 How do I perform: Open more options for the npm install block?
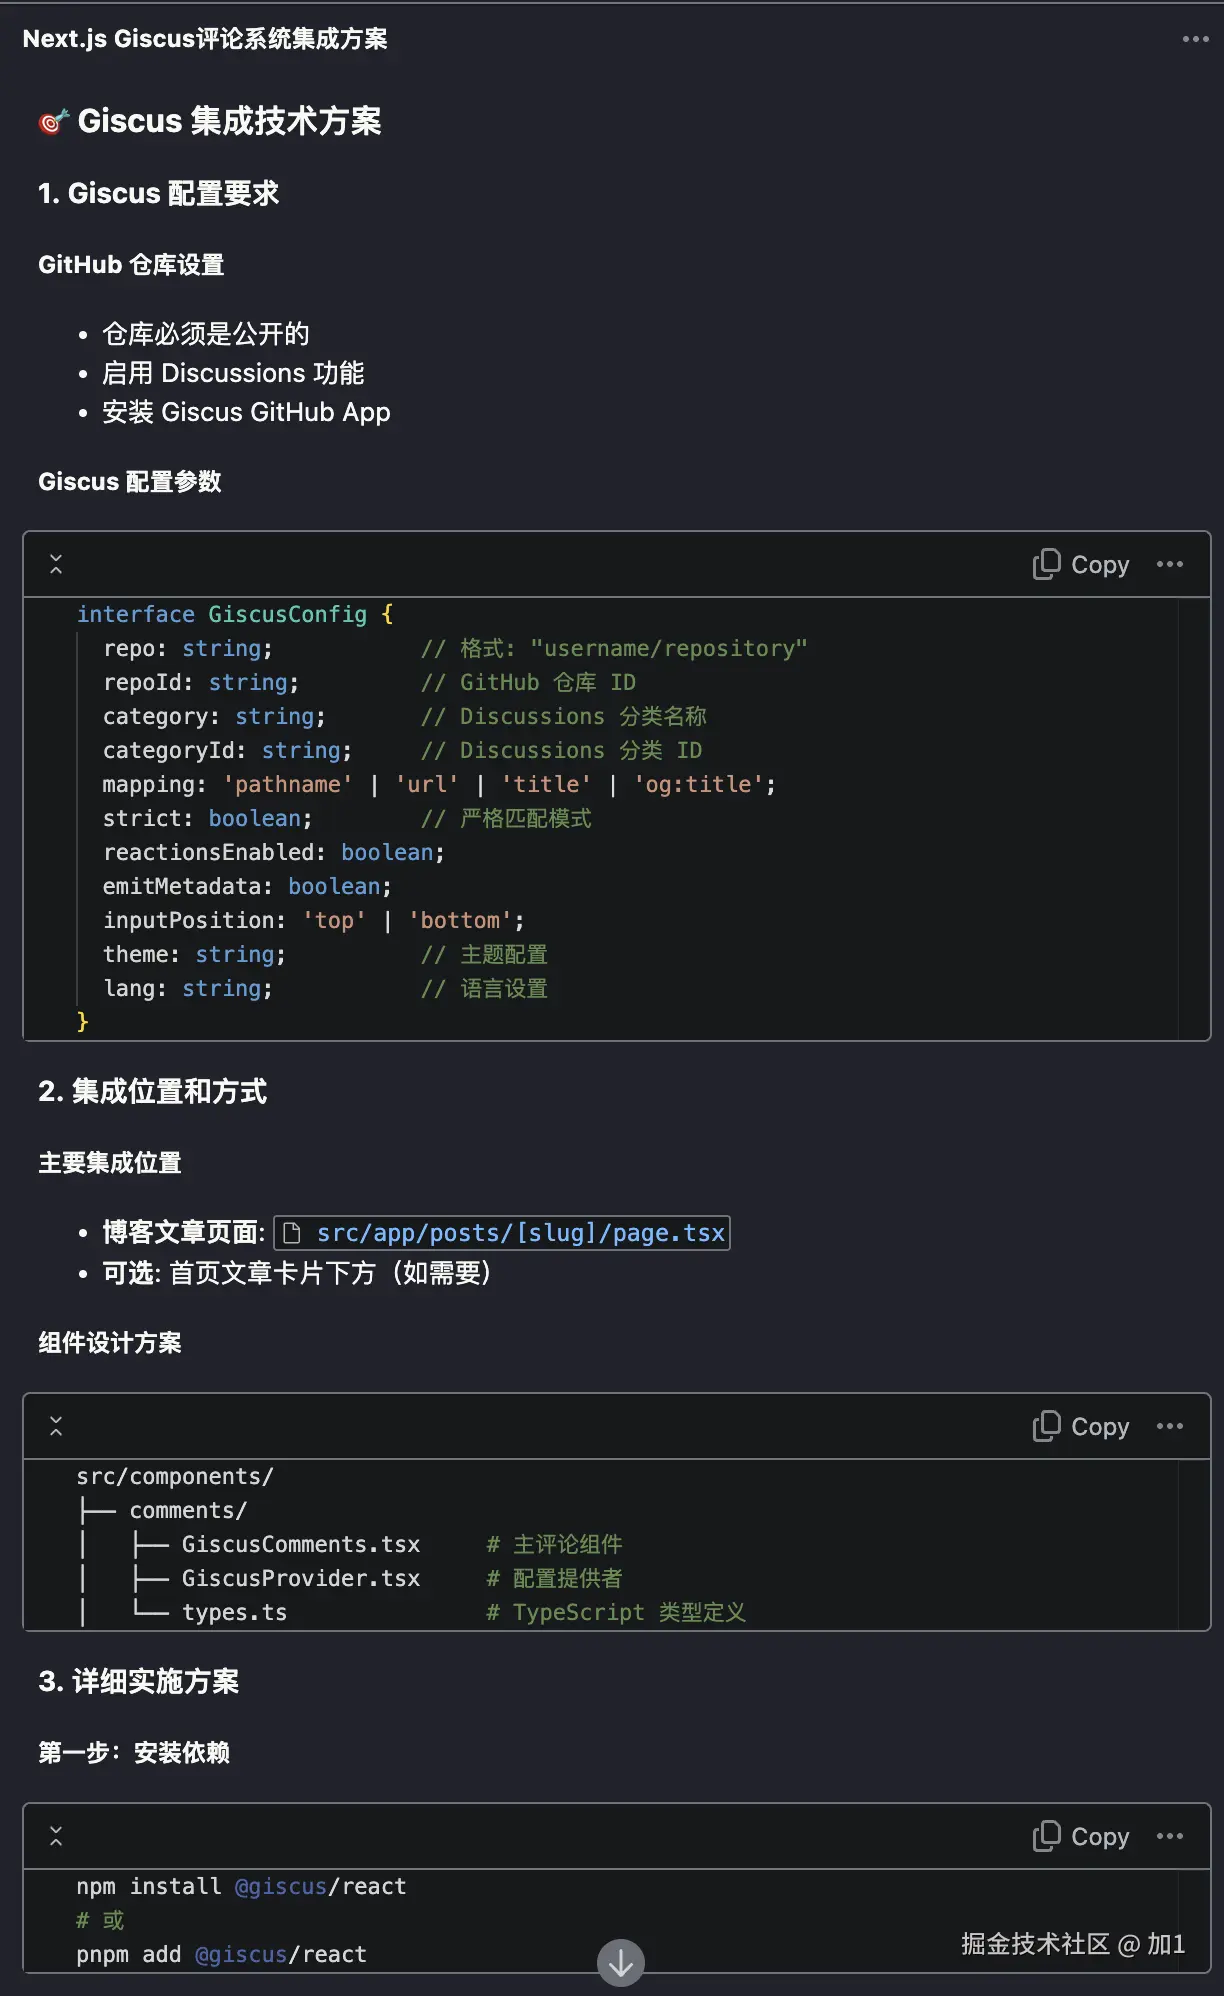(1169, 1837)
